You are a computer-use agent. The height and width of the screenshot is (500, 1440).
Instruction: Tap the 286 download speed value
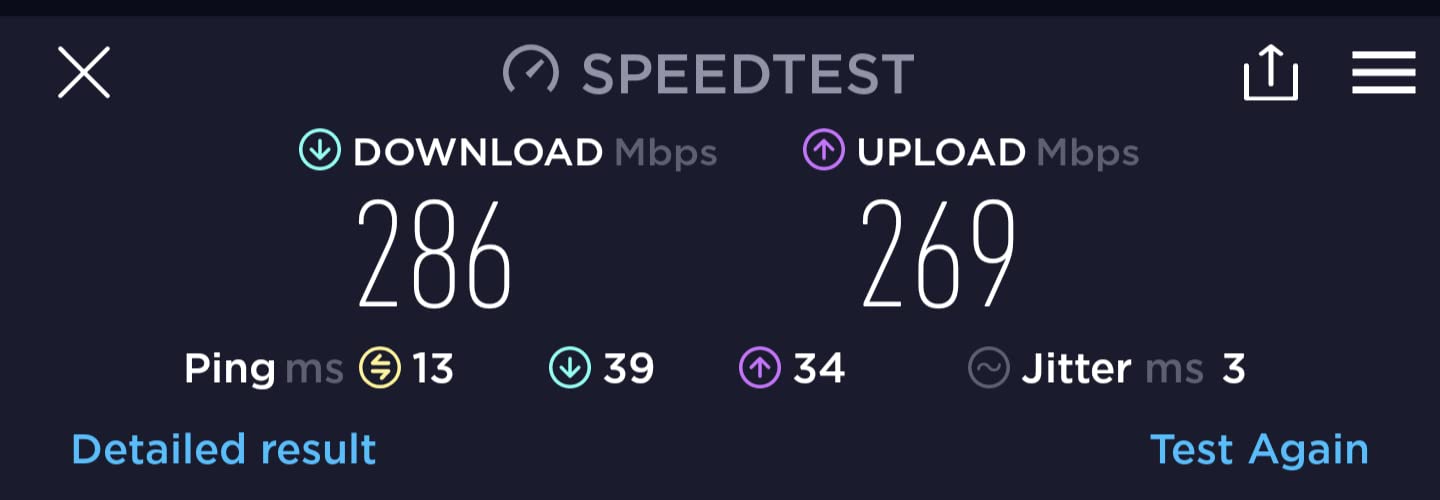[x=435, y=254]
